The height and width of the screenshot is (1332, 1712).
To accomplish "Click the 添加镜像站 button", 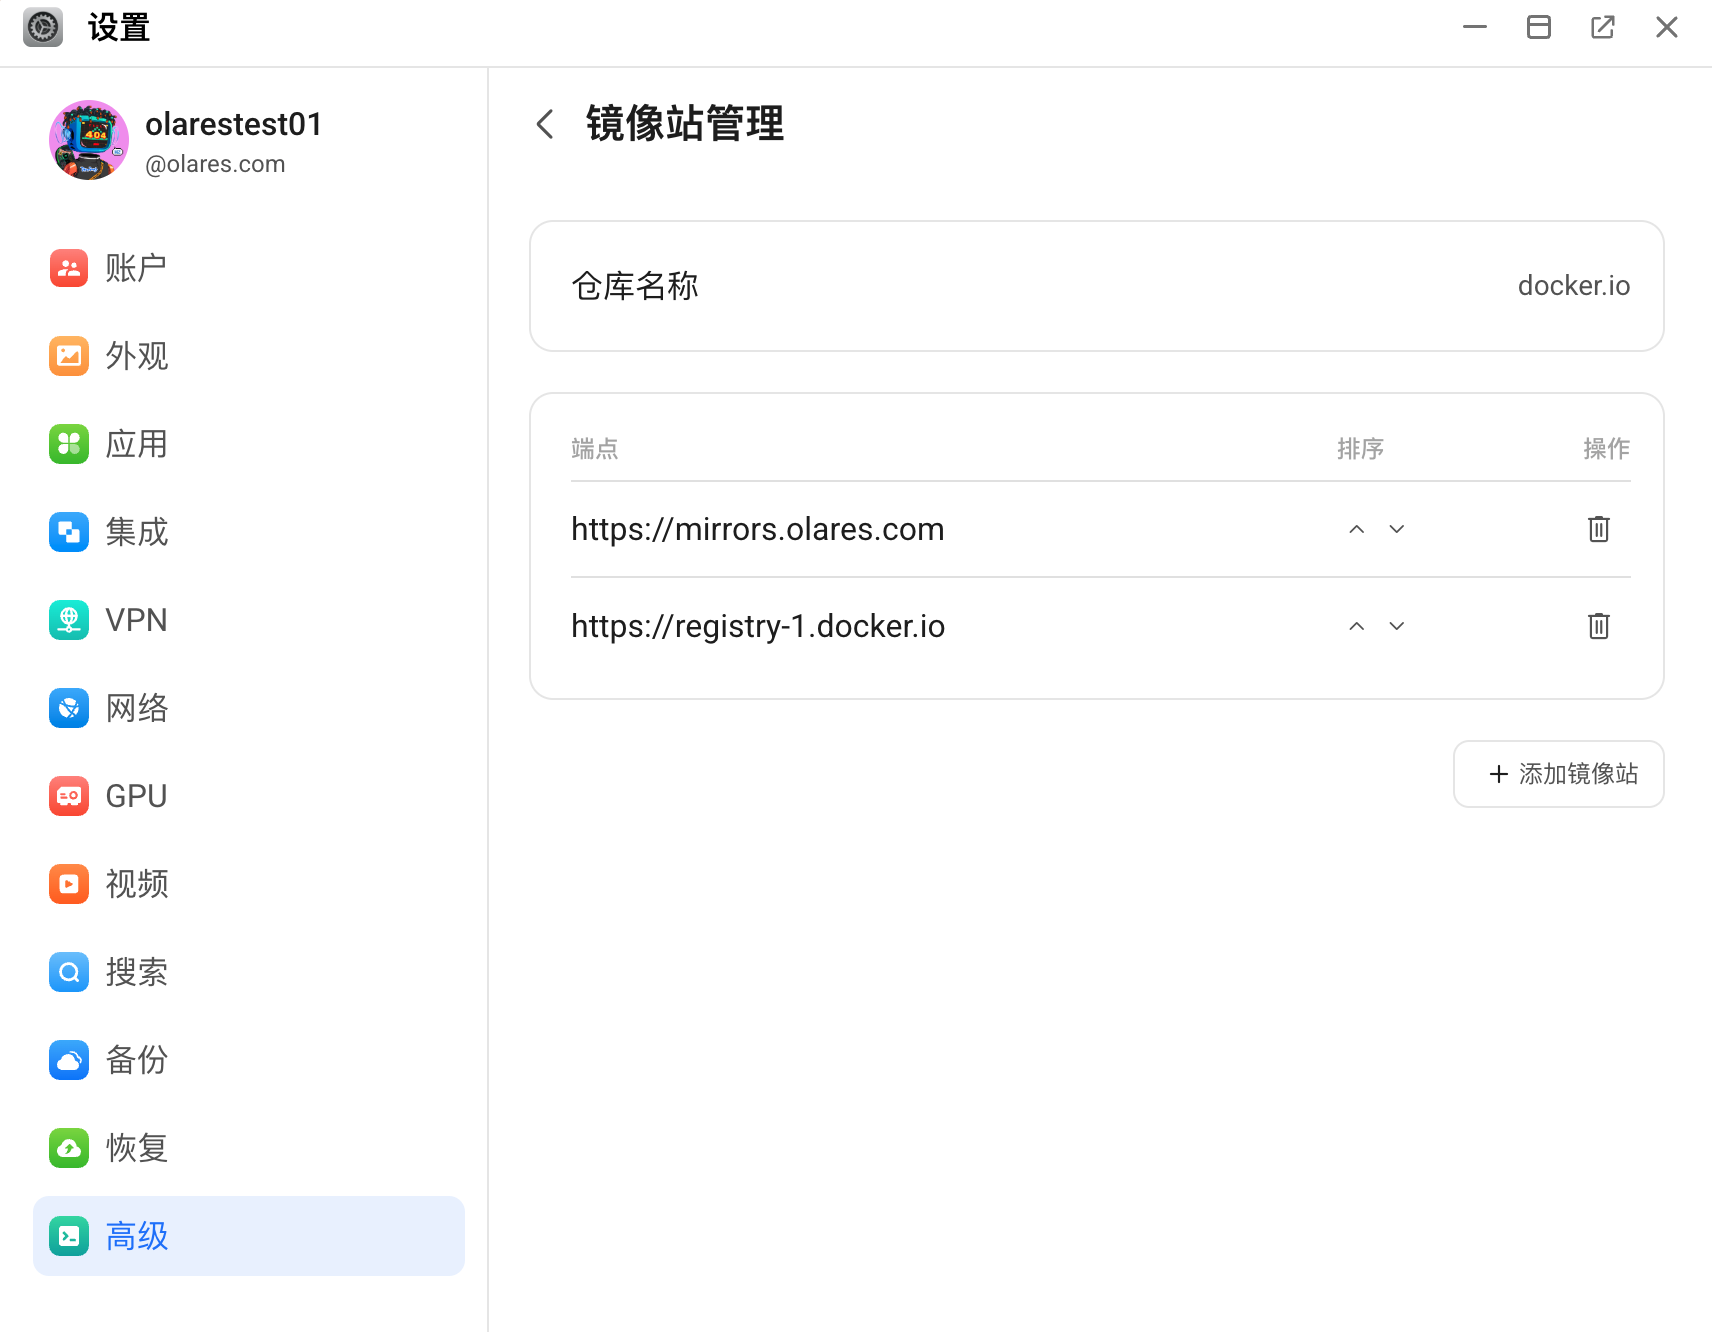I will coord(1558,773).
